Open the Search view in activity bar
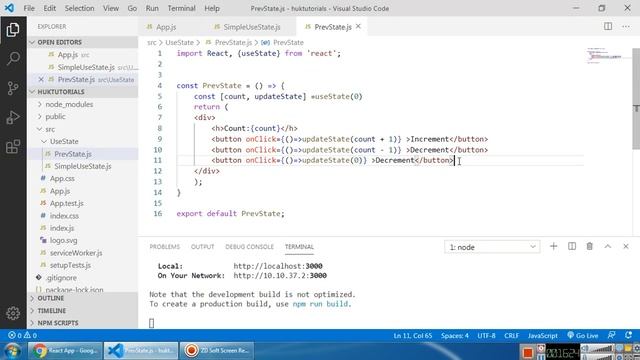640x360 pixels. [13, 59]
